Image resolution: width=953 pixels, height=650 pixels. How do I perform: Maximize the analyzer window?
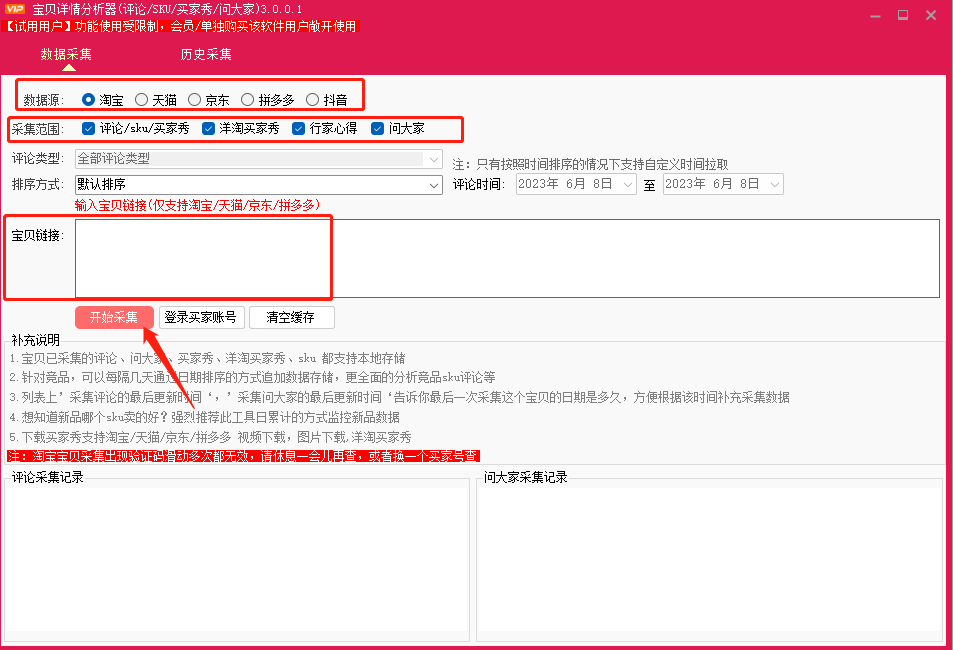point(903,15)
